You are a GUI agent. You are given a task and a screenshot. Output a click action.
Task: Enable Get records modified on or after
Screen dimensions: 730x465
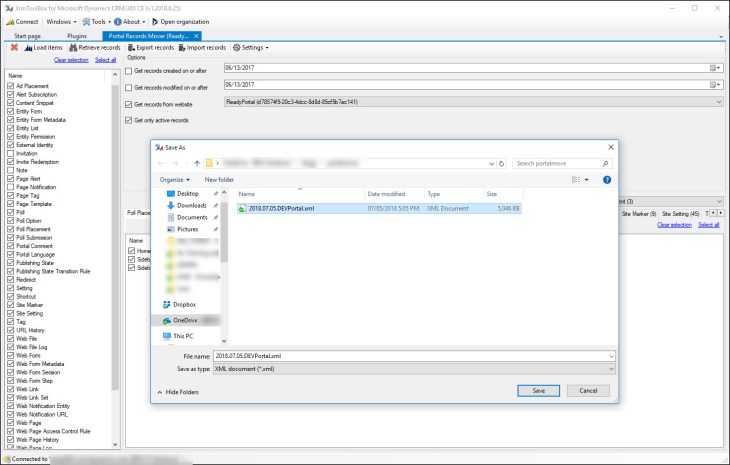coord(129,88)
